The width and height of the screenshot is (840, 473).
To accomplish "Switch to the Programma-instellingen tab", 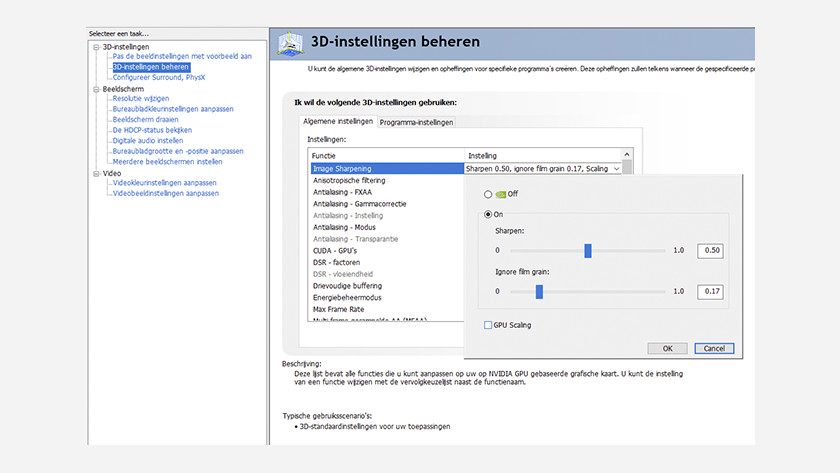I will pyautogui.click(x=415, y=122).
